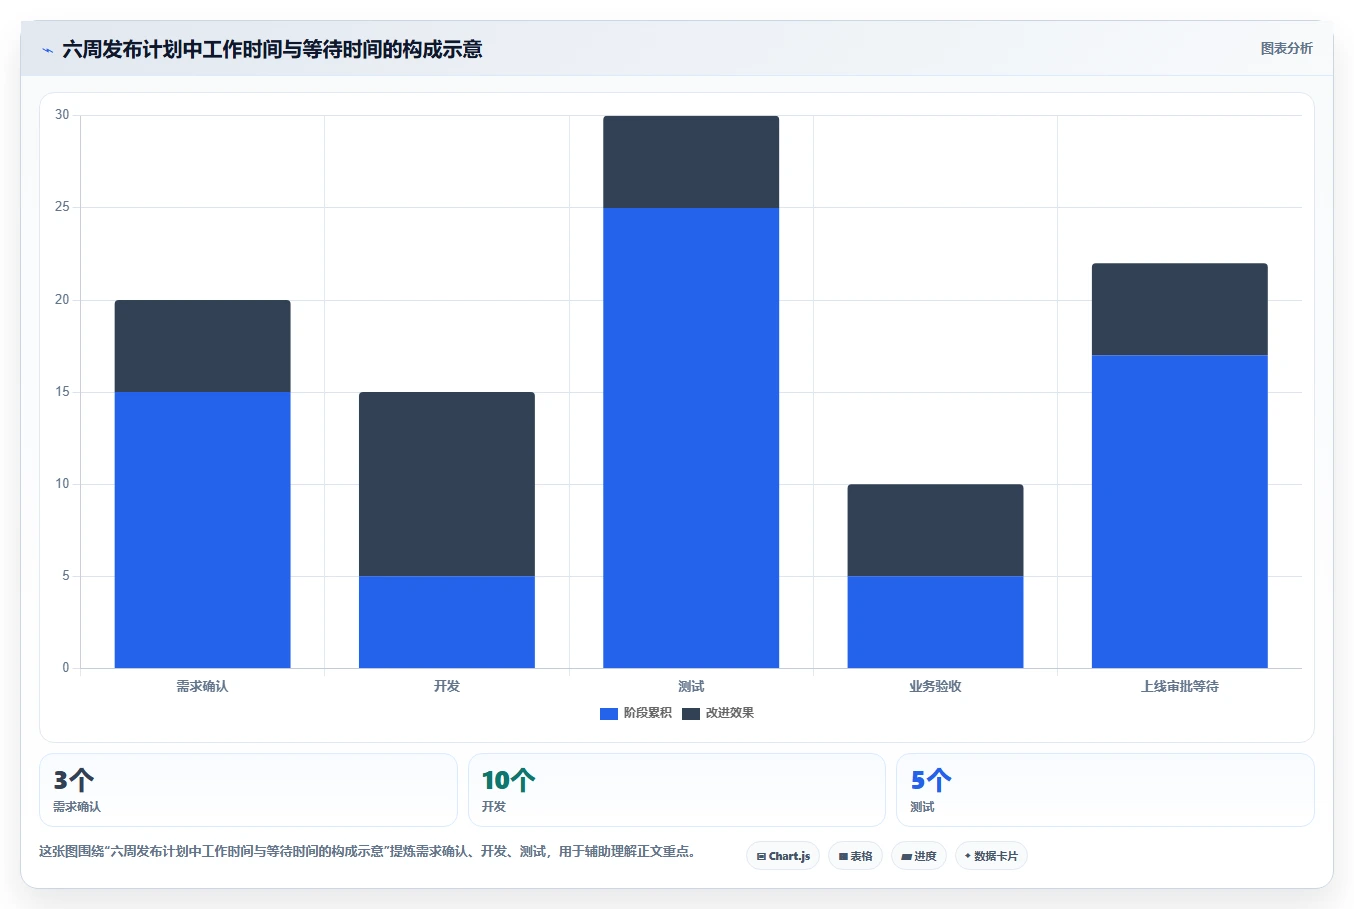This screenshot has width=1354, height=909.
Task: Click the 上线审批等待 x-axis label
Action: click(1180, 686)
